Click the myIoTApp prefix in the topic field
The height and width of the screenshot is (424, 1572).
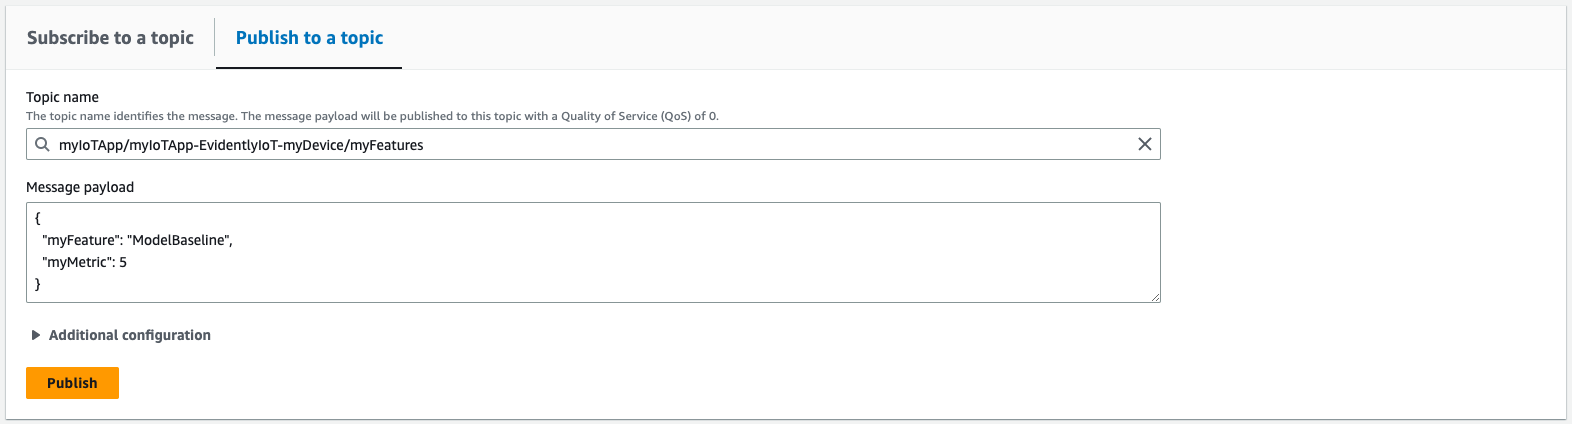point(91,145)
